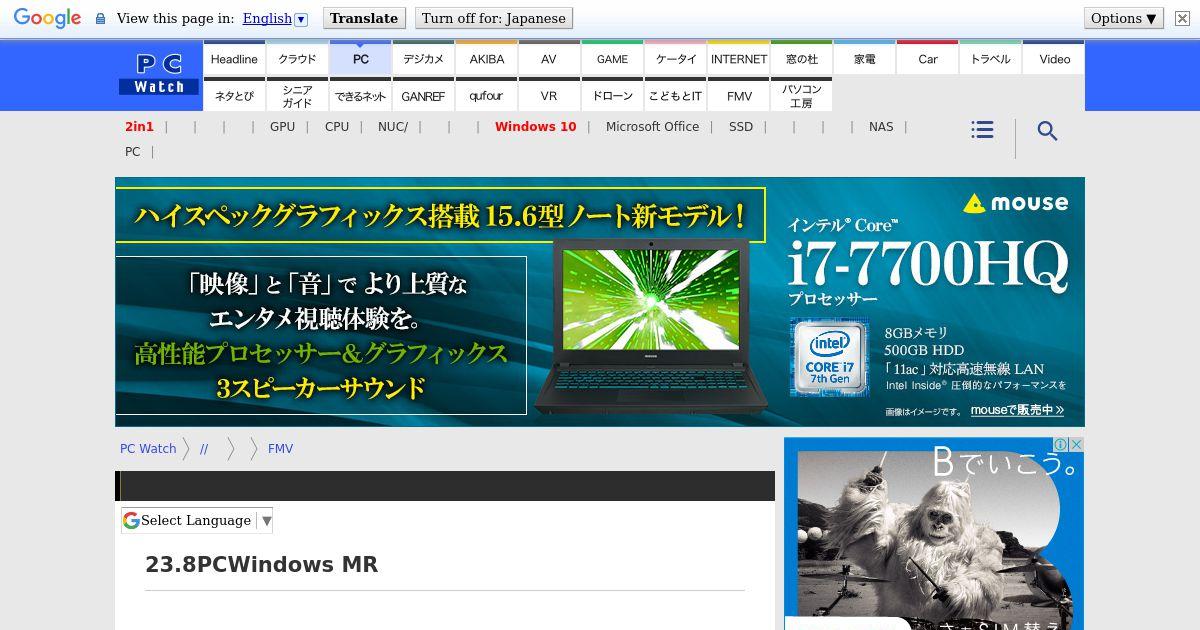Screen dimensions: 1200x630
Task: Click the PC link under 2in1
Action: click(132, 151)
